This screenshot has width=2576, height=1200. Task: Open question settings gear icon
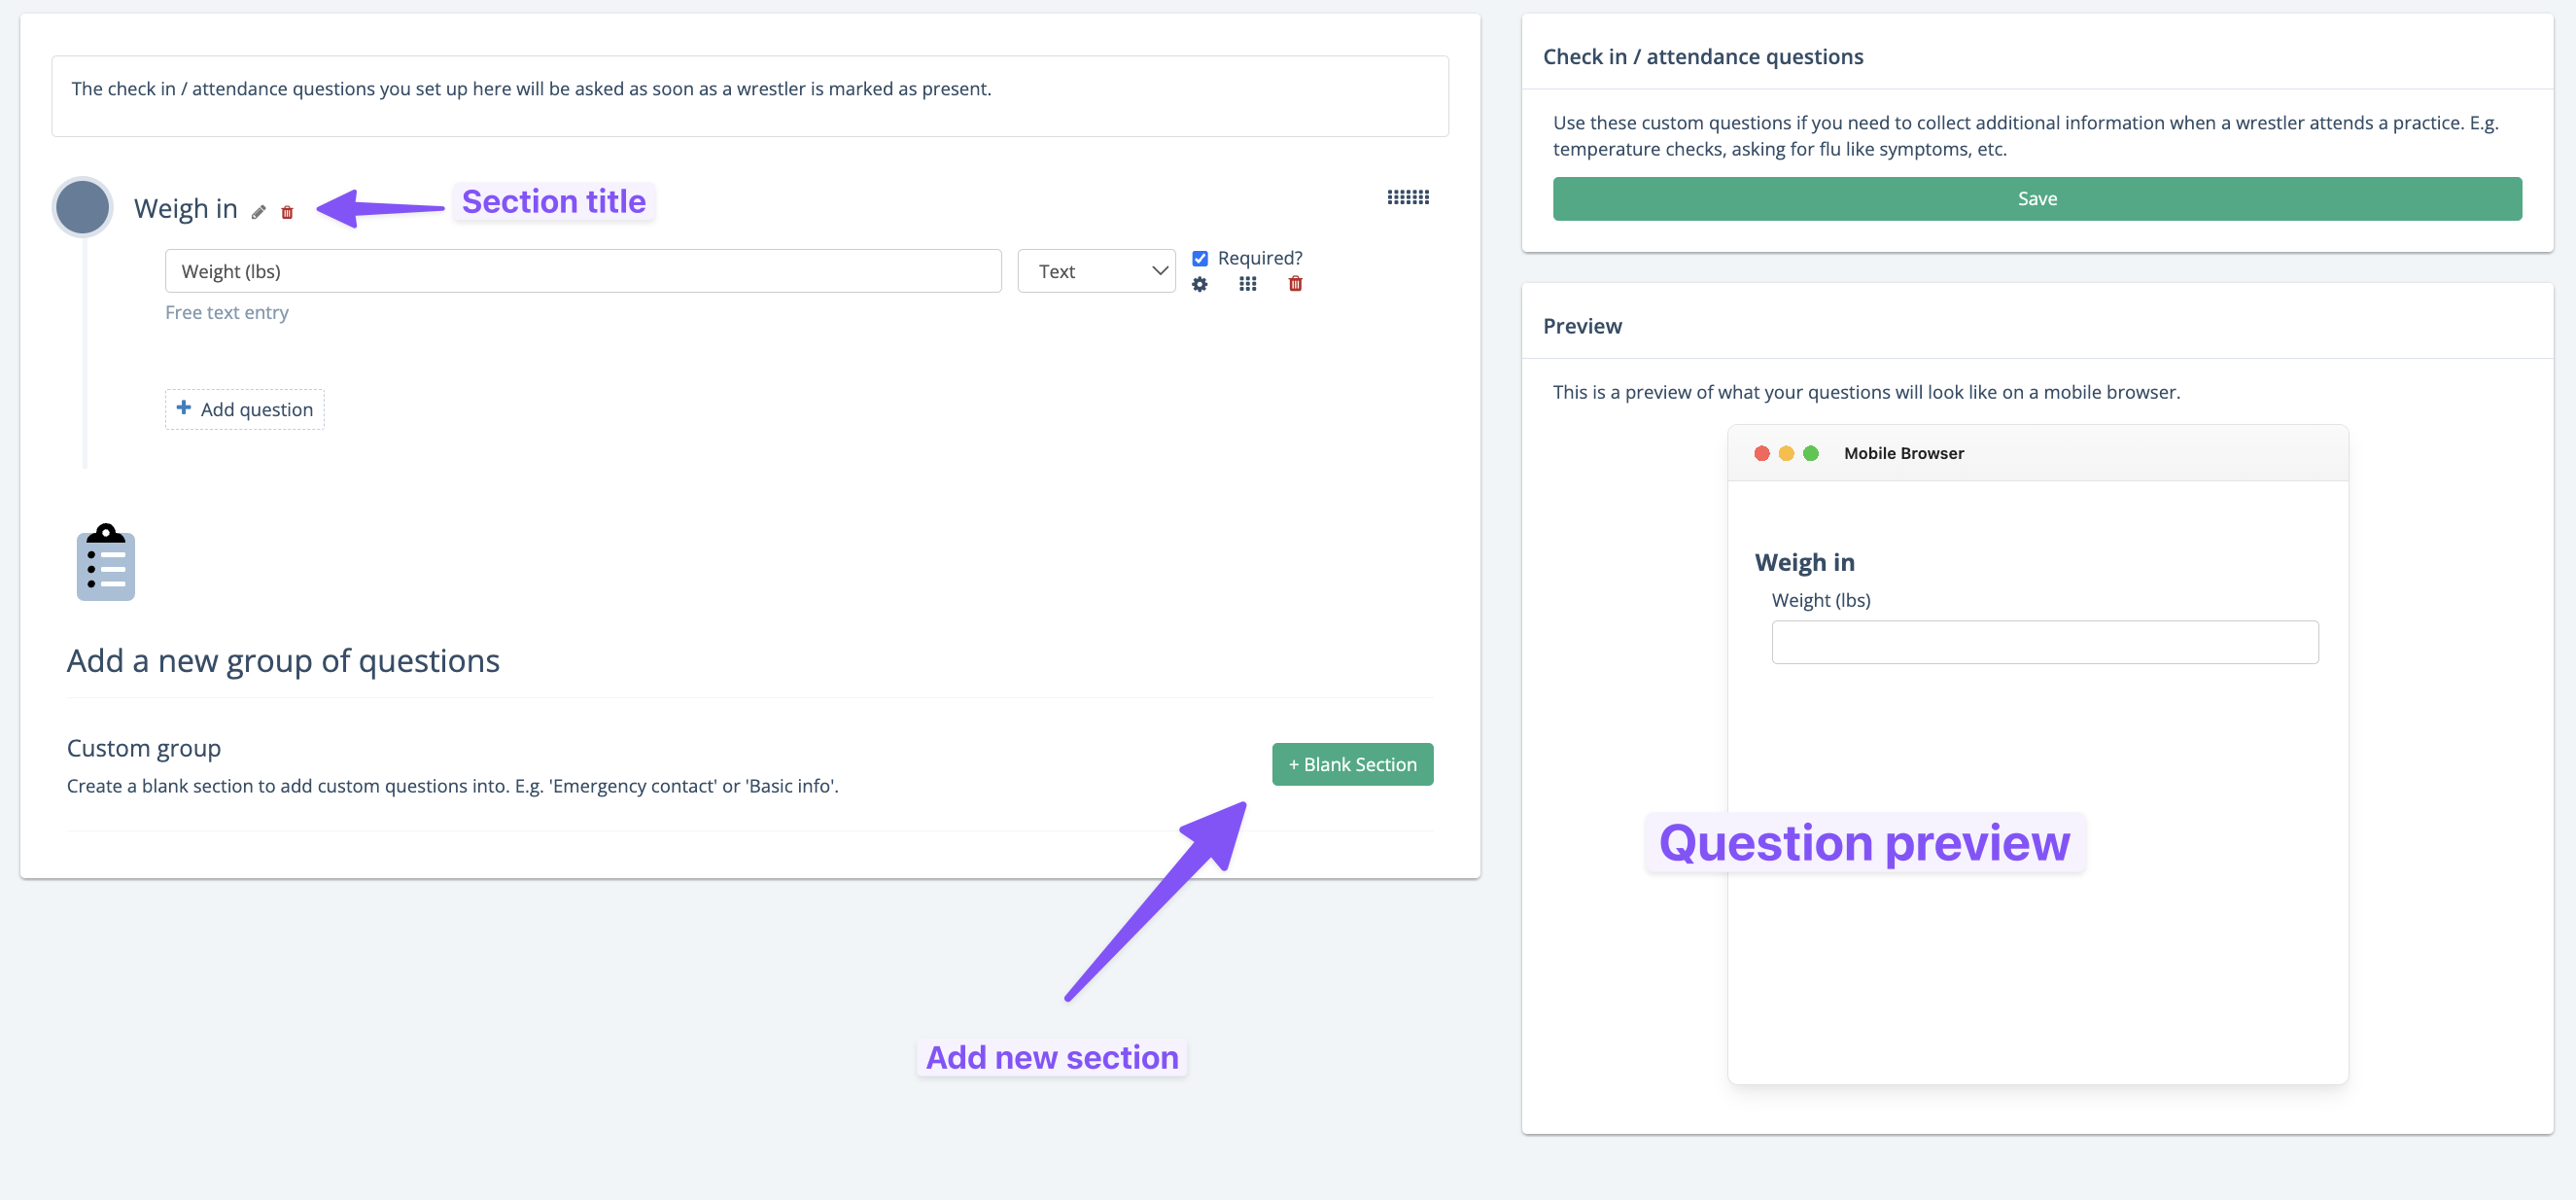click(x=1200, y=284)
